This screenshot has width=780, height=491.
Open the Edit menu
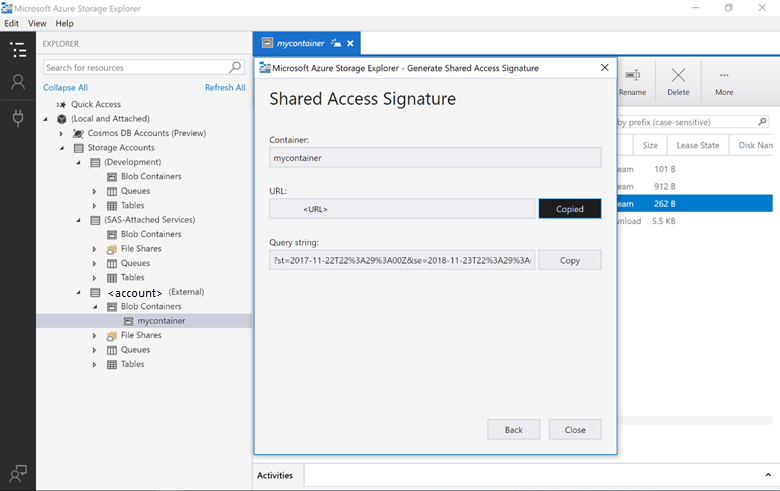[11, 23]
